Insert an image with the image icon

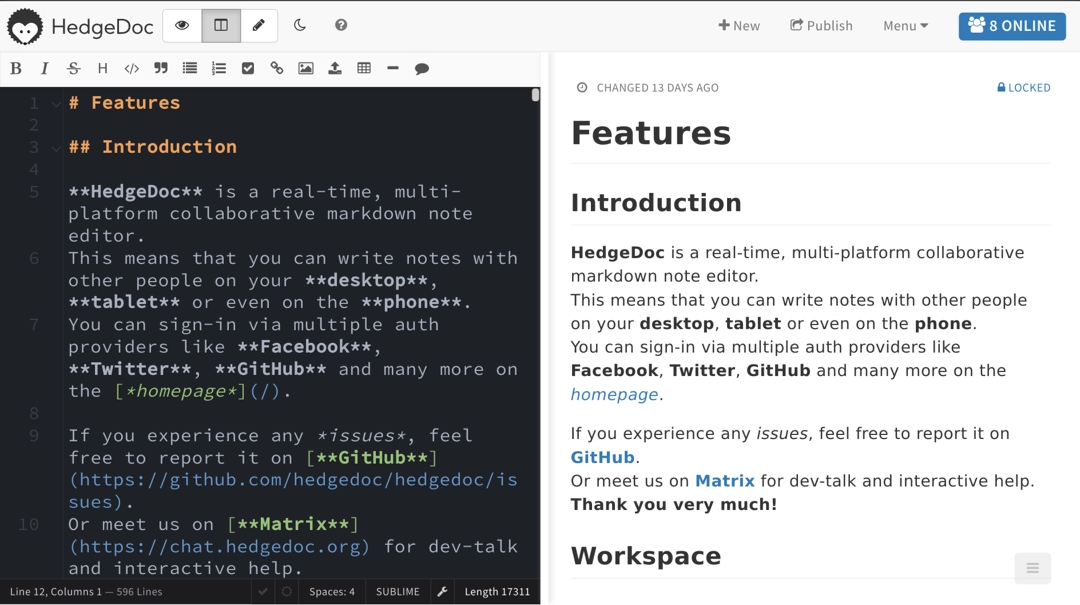tap(305, 68)
